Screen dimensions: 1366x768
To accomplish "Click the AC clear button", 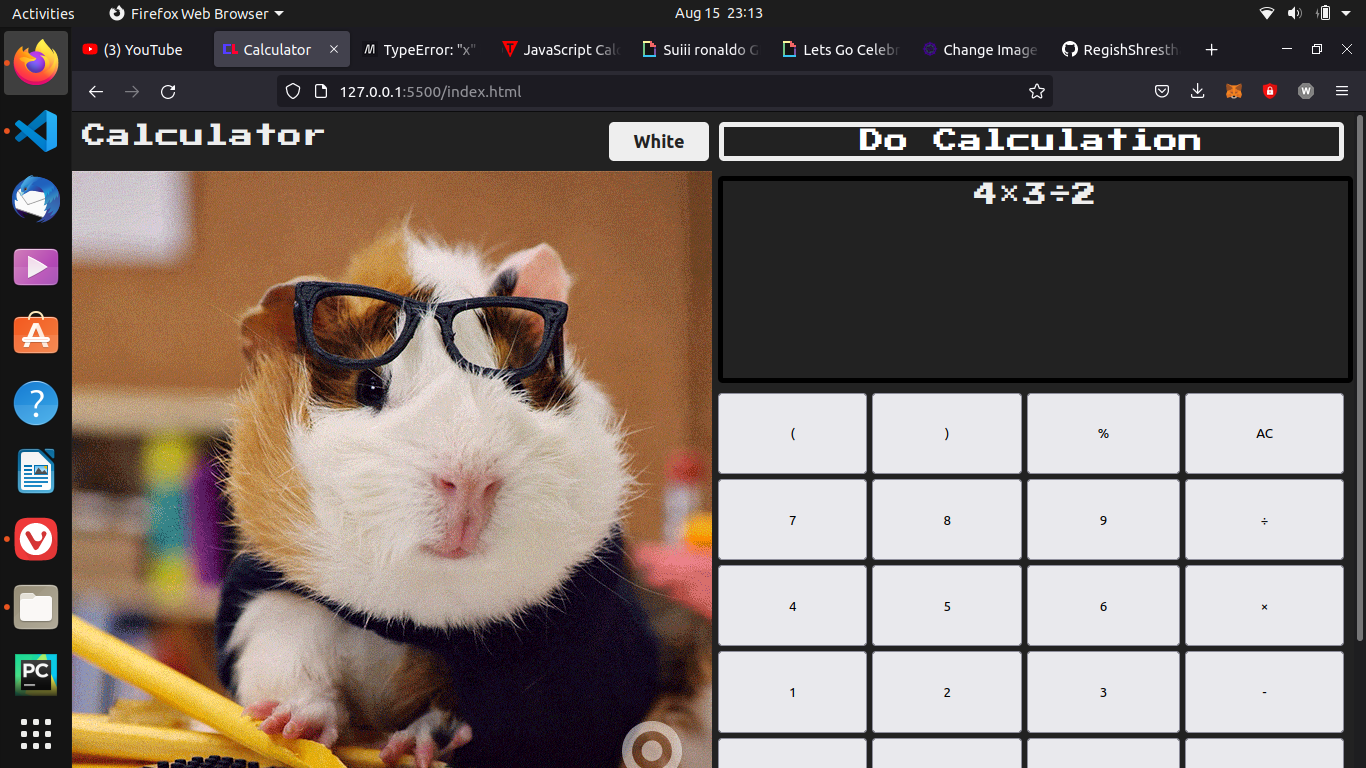I will [x=1264, y=433].
